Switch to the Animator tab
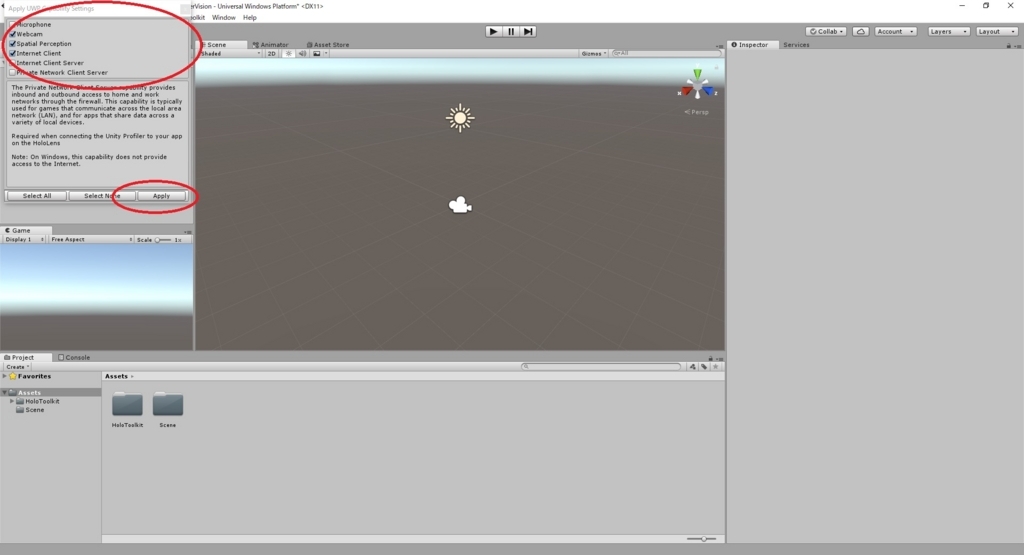The width and height of the screenshot is (1024, 555). click(270, 45)
